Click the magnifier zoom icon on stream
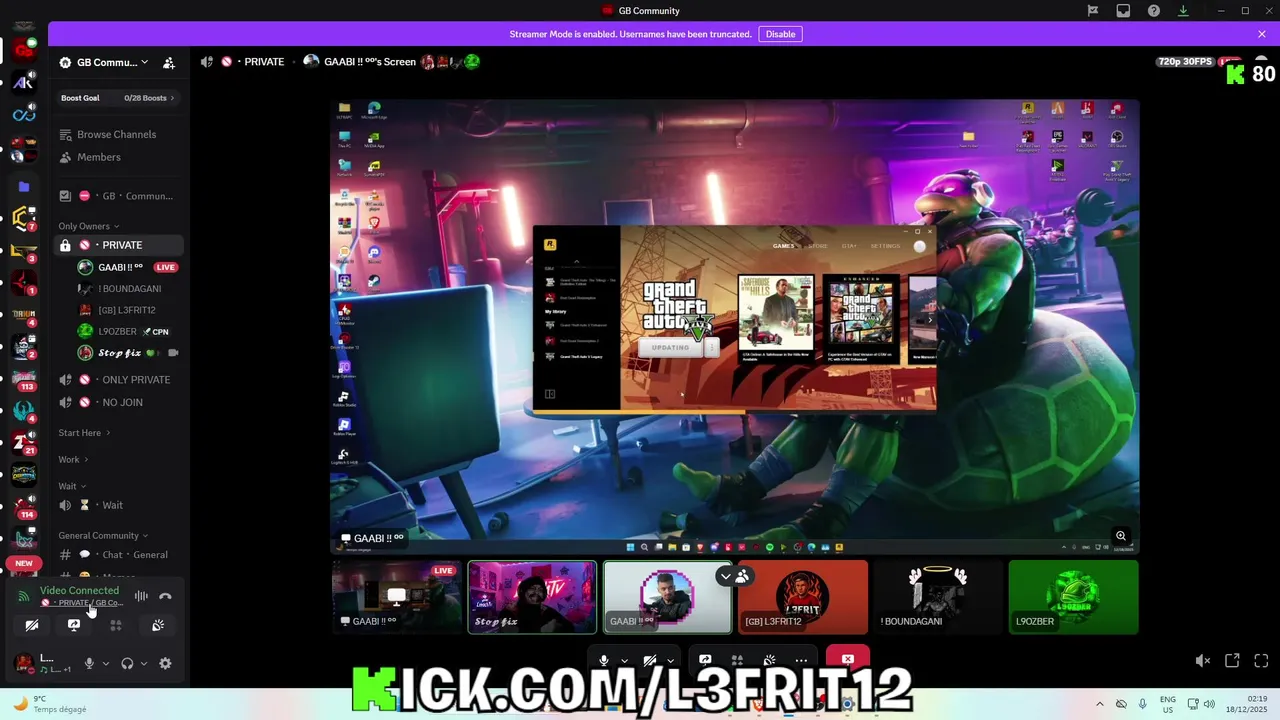The image size is (1280, 720). point(1121,536)
